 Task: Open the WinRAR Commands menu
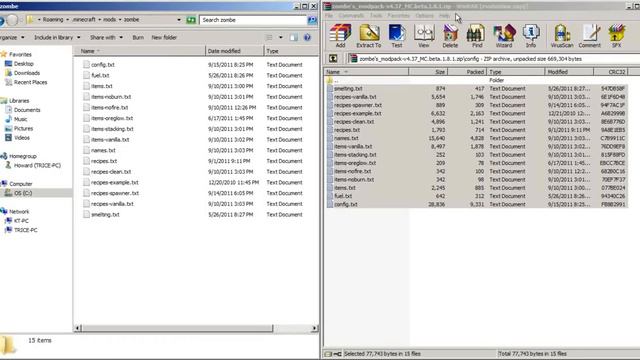coord(351,16)
